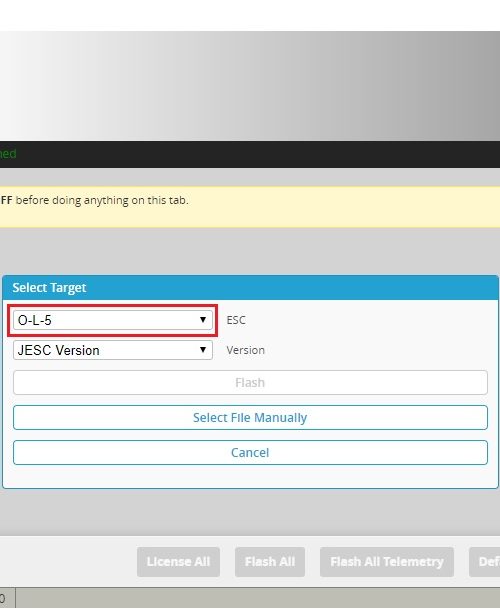
Task: Click the Flash All button
Action: (x=270, y=562)
